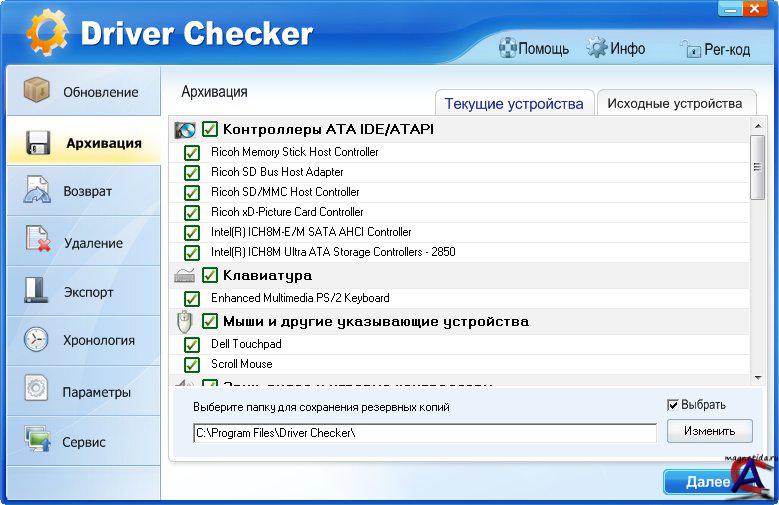This screenshot has width=779, height=505.
Task: Open the Рег-код registration link
Action: pyautogui.click(x=715, y=49)
